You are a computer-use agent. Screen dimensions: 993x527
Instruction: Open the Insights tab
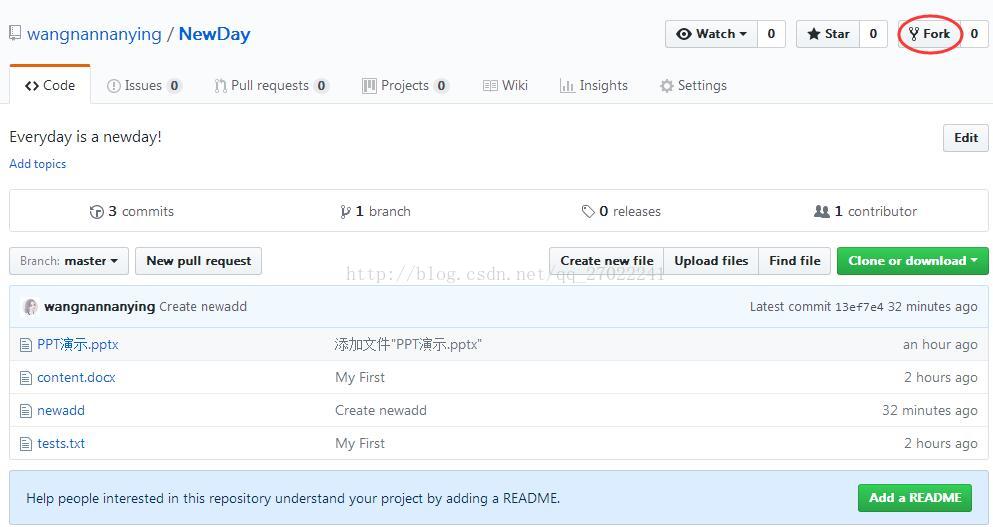click(x=594, y=86)
